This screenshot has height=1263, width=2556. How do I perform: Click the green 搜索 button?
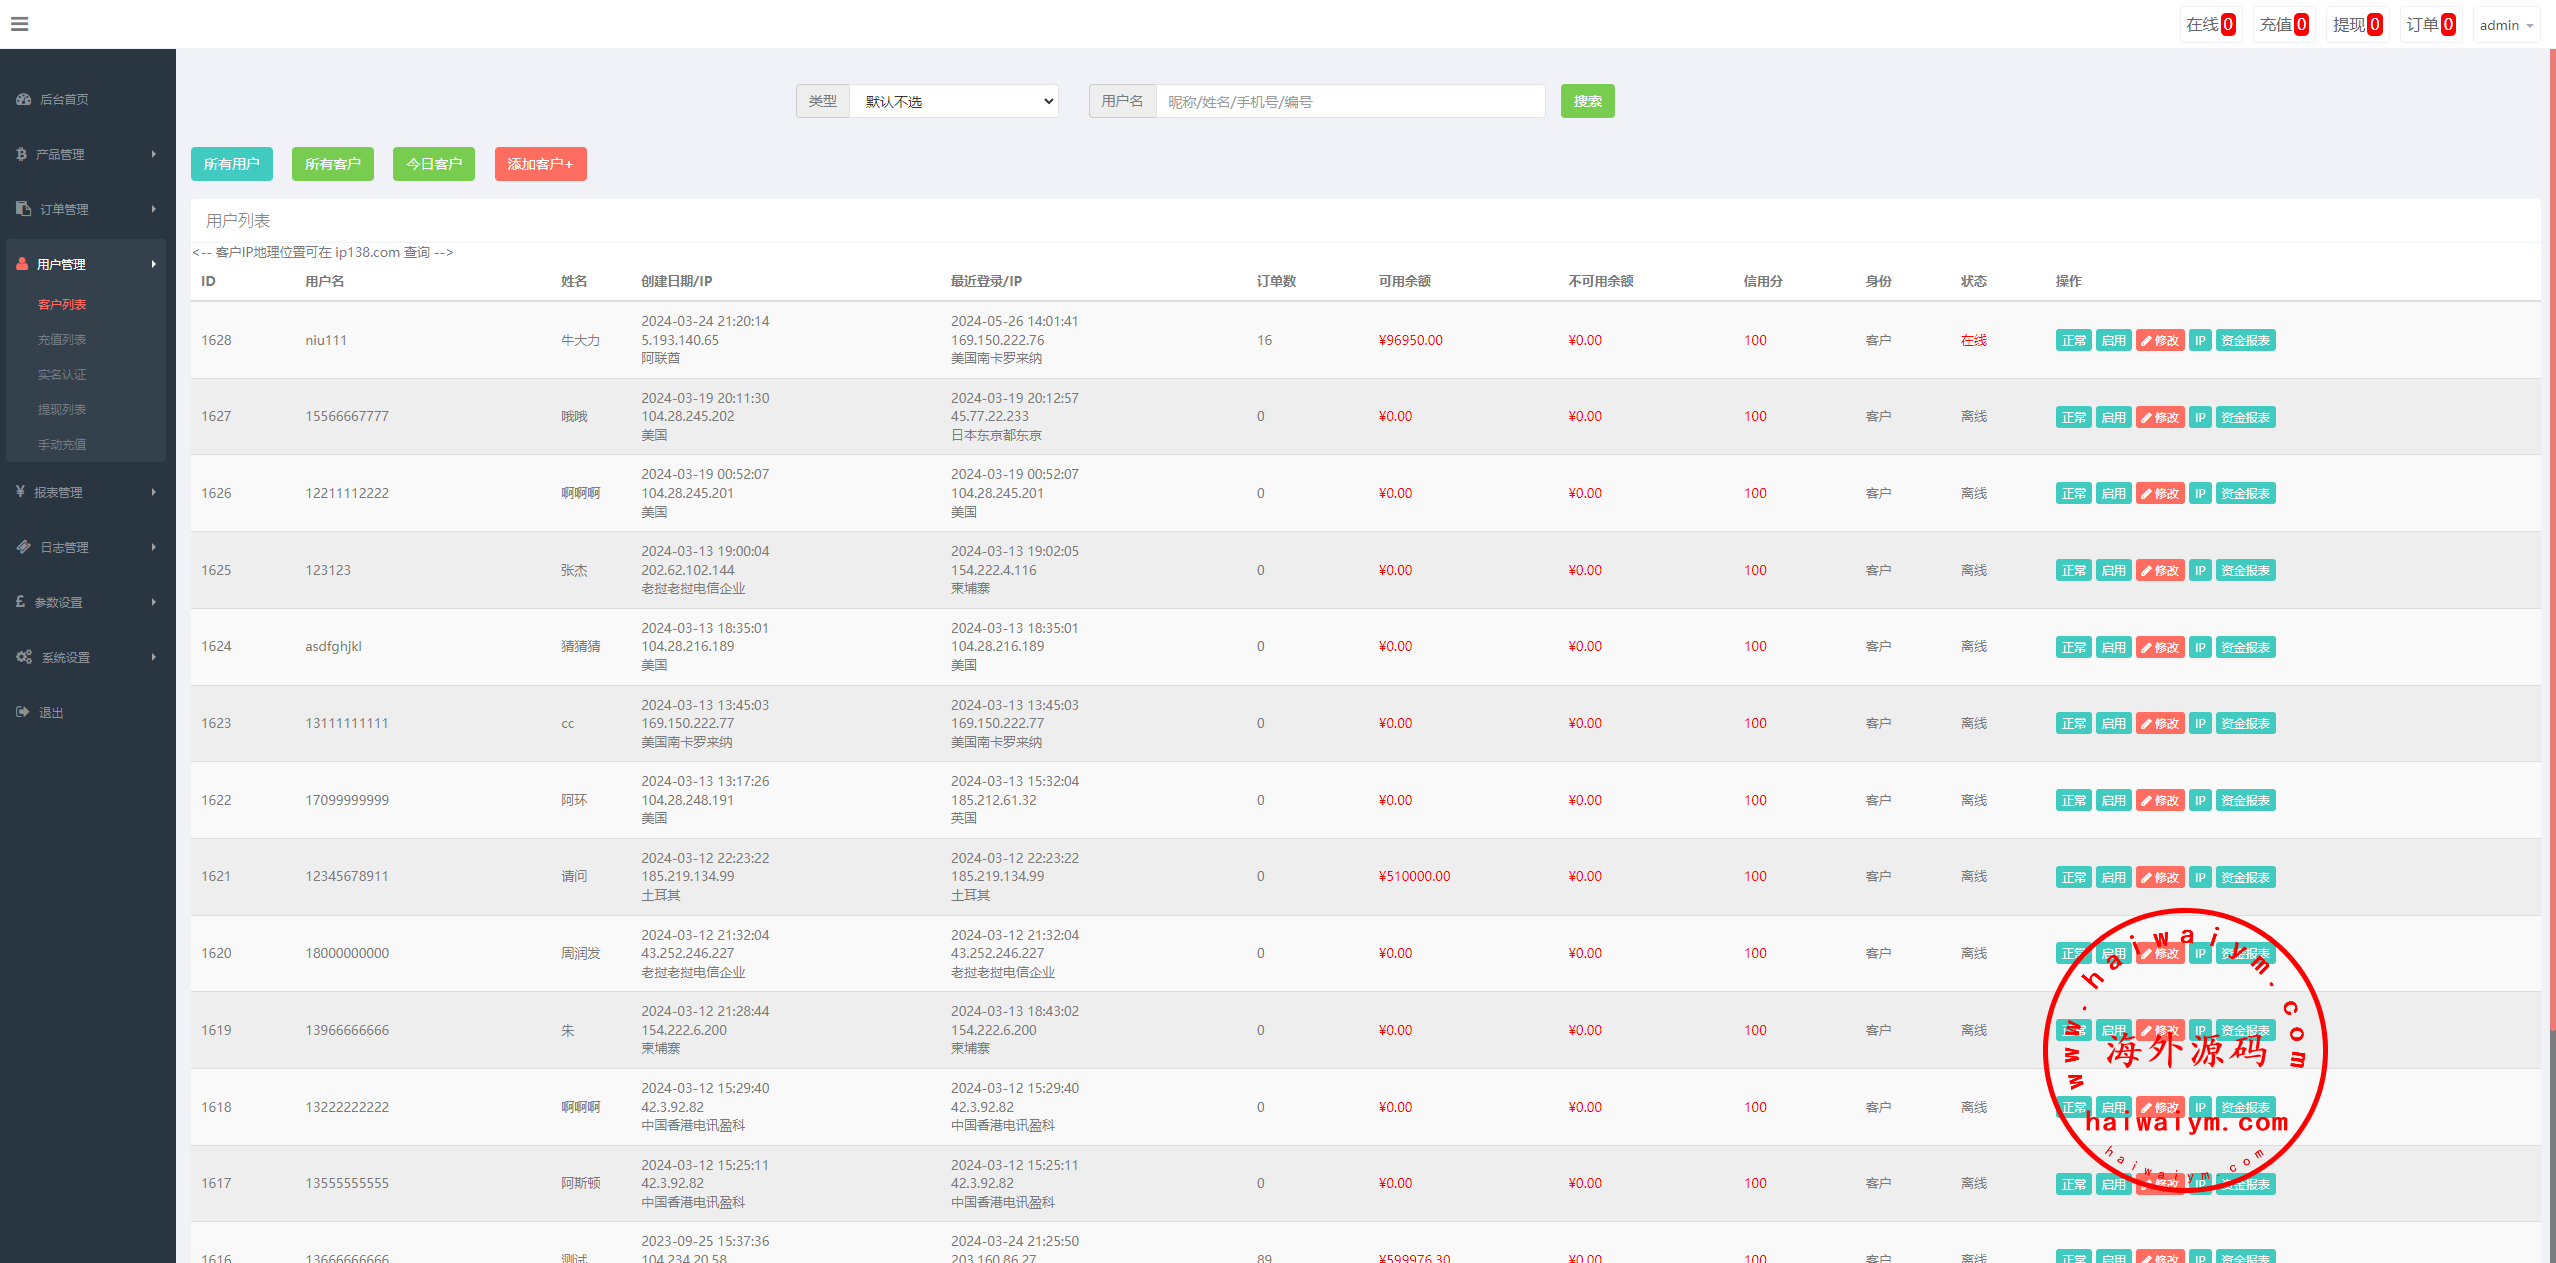[x=1587, y=101]
